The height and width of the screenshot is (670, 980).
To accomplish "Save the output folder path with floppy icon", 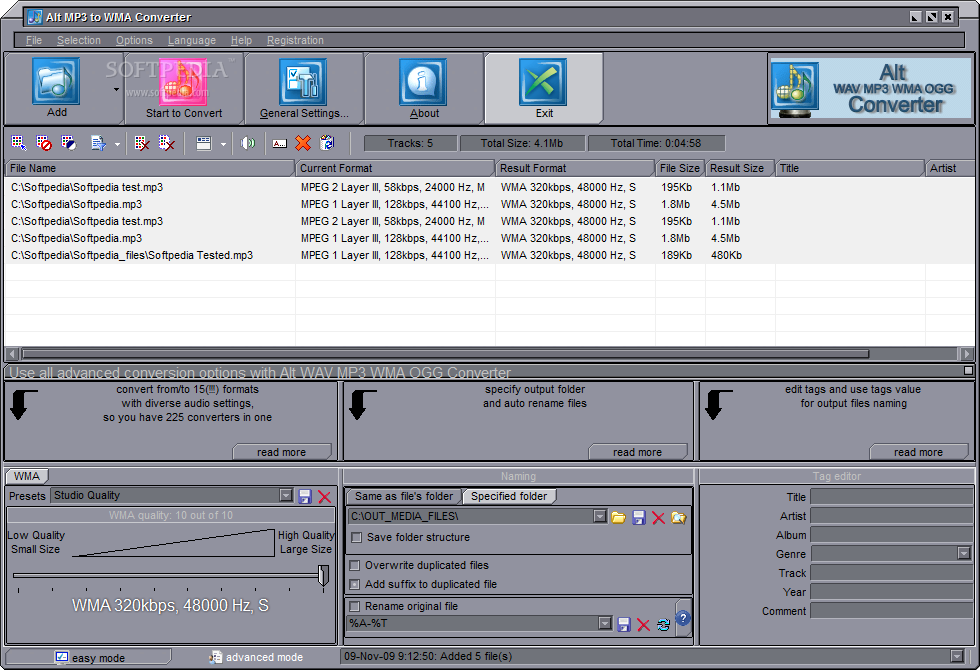I will 638,517.
